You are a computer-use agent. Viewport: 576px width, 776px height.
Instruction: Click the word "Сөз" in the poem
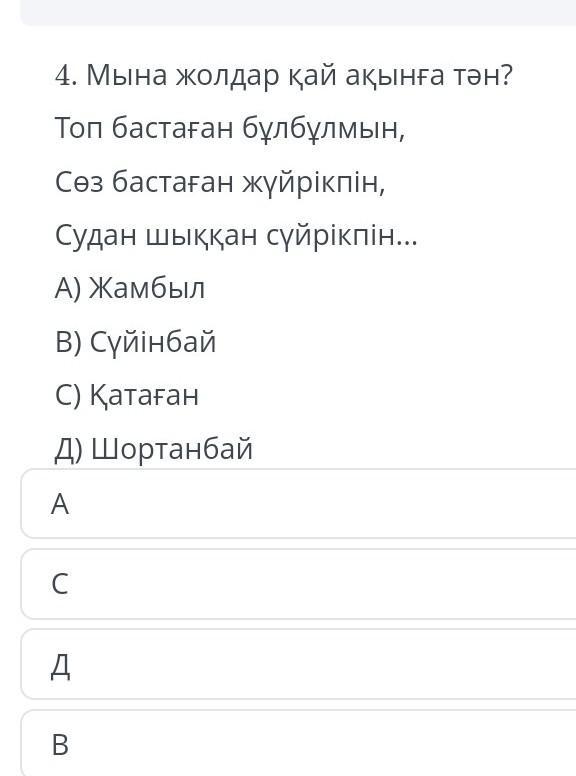79,182
